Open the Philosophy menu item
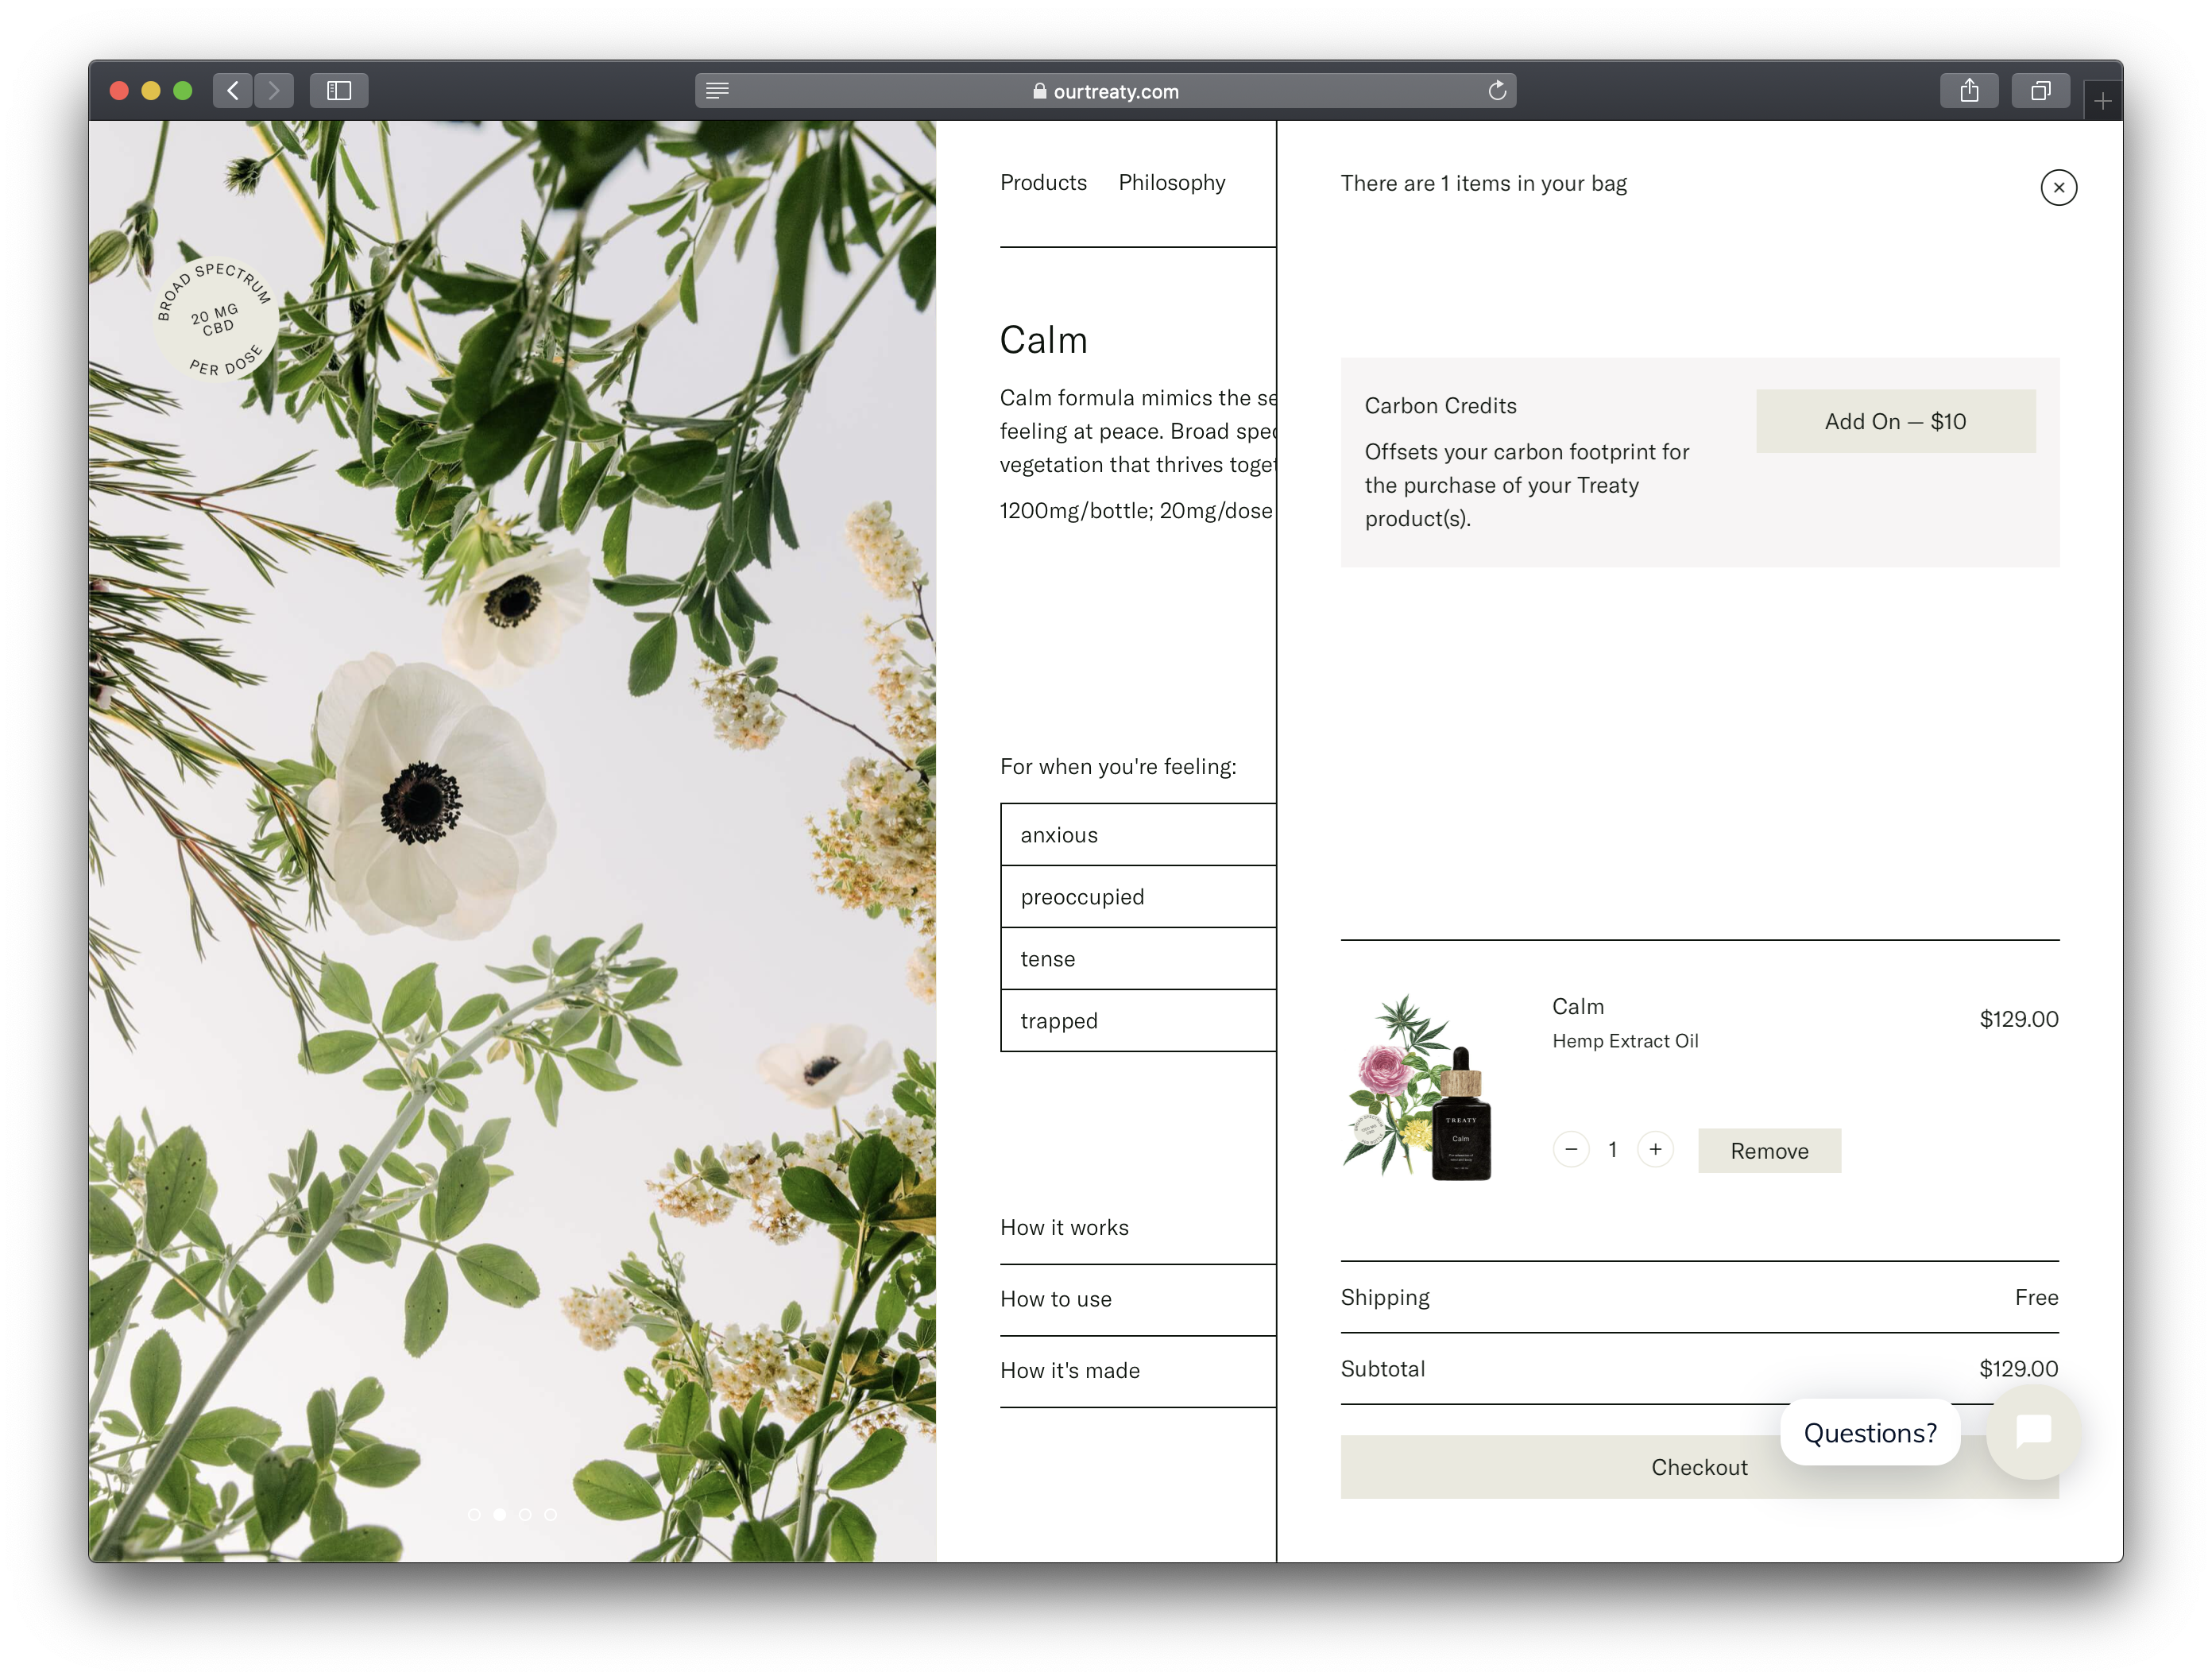This screenshot has height=1680, width=2212. pyautogui.click(x=1171, y=182)
